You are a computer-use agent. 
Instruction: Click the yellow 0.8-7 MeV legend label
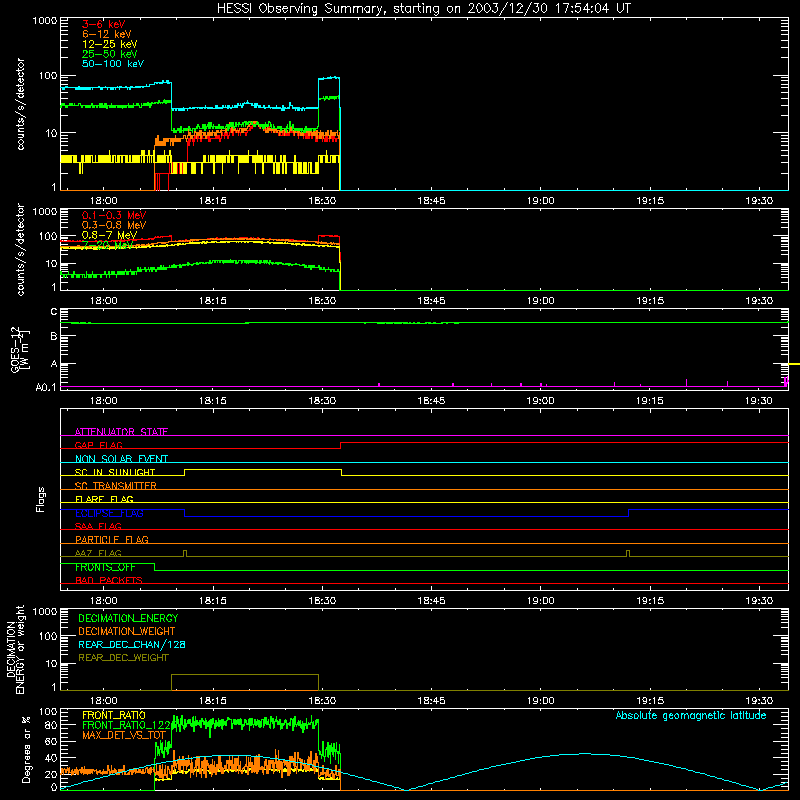[109, 235]
